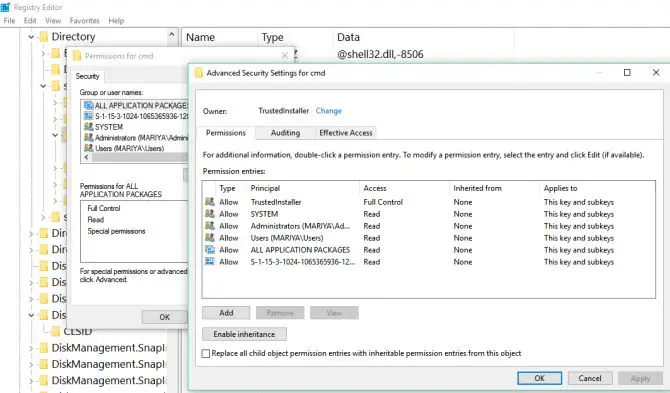Screen dimensions: 670x393
Task: Click ALL APPLICATION PACKAGES entry's package icon in Advanced list
Action: (x=209, y=249)
